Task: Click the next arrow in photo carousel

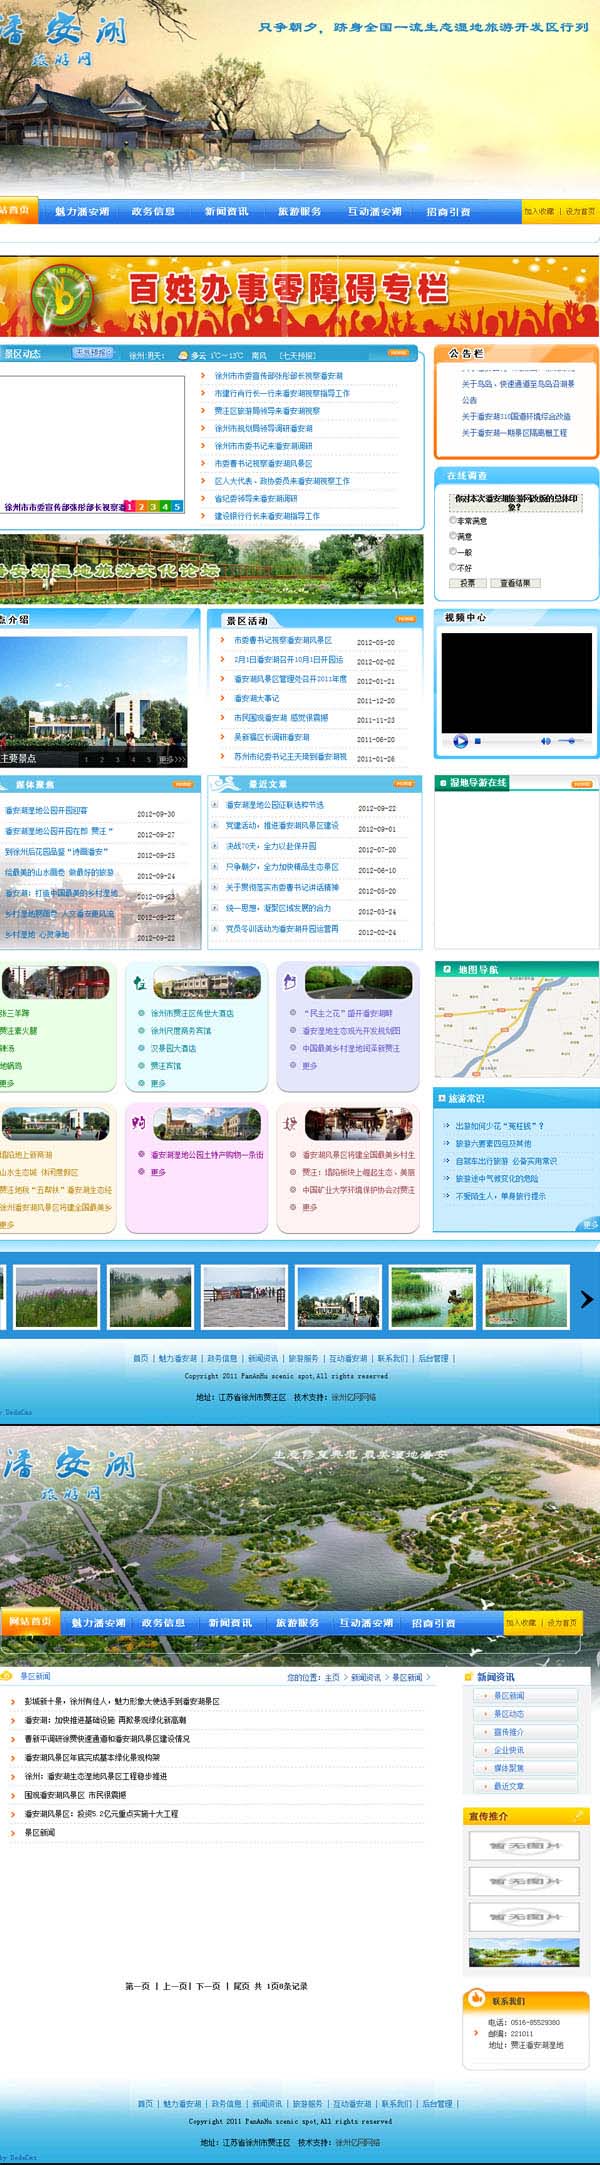Action: (x=586, y=1299)
